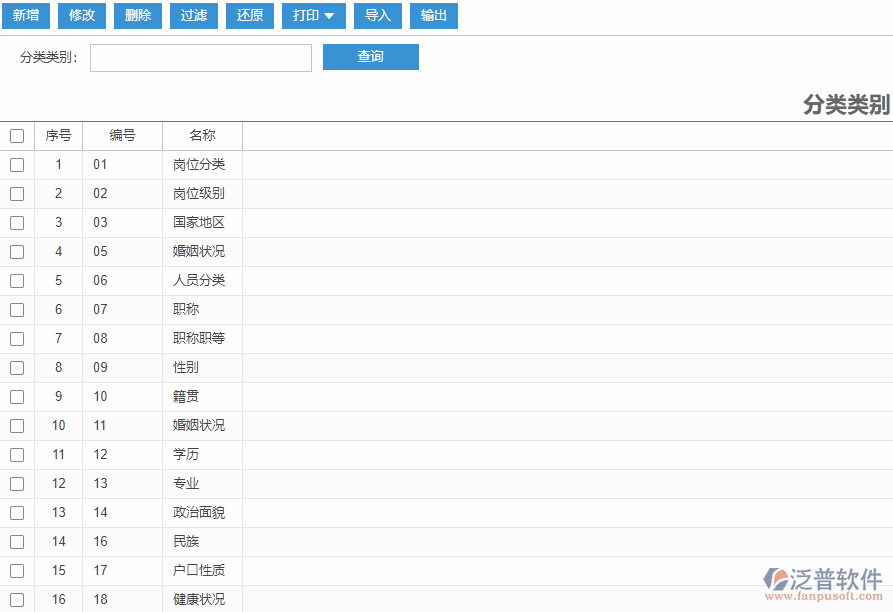This screenshot has width=893, height=612.
Task: Check the checkbox for 籍贯 row
Action: click(17, 396)
